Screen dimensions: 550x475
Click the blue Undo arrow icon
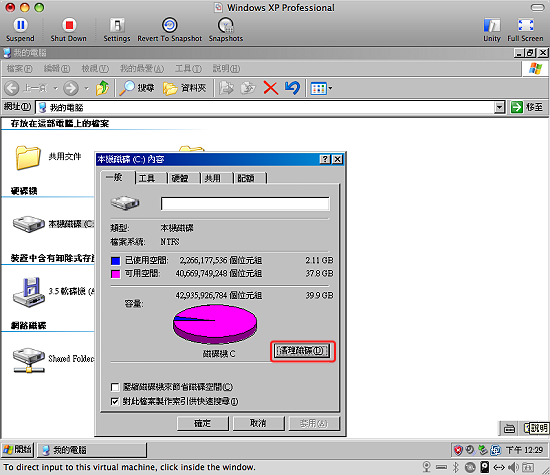292,88
